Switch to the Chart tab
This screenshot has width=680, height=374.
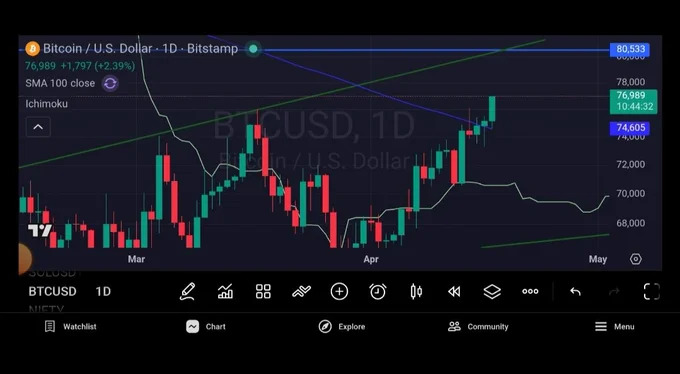coord(206,327)
